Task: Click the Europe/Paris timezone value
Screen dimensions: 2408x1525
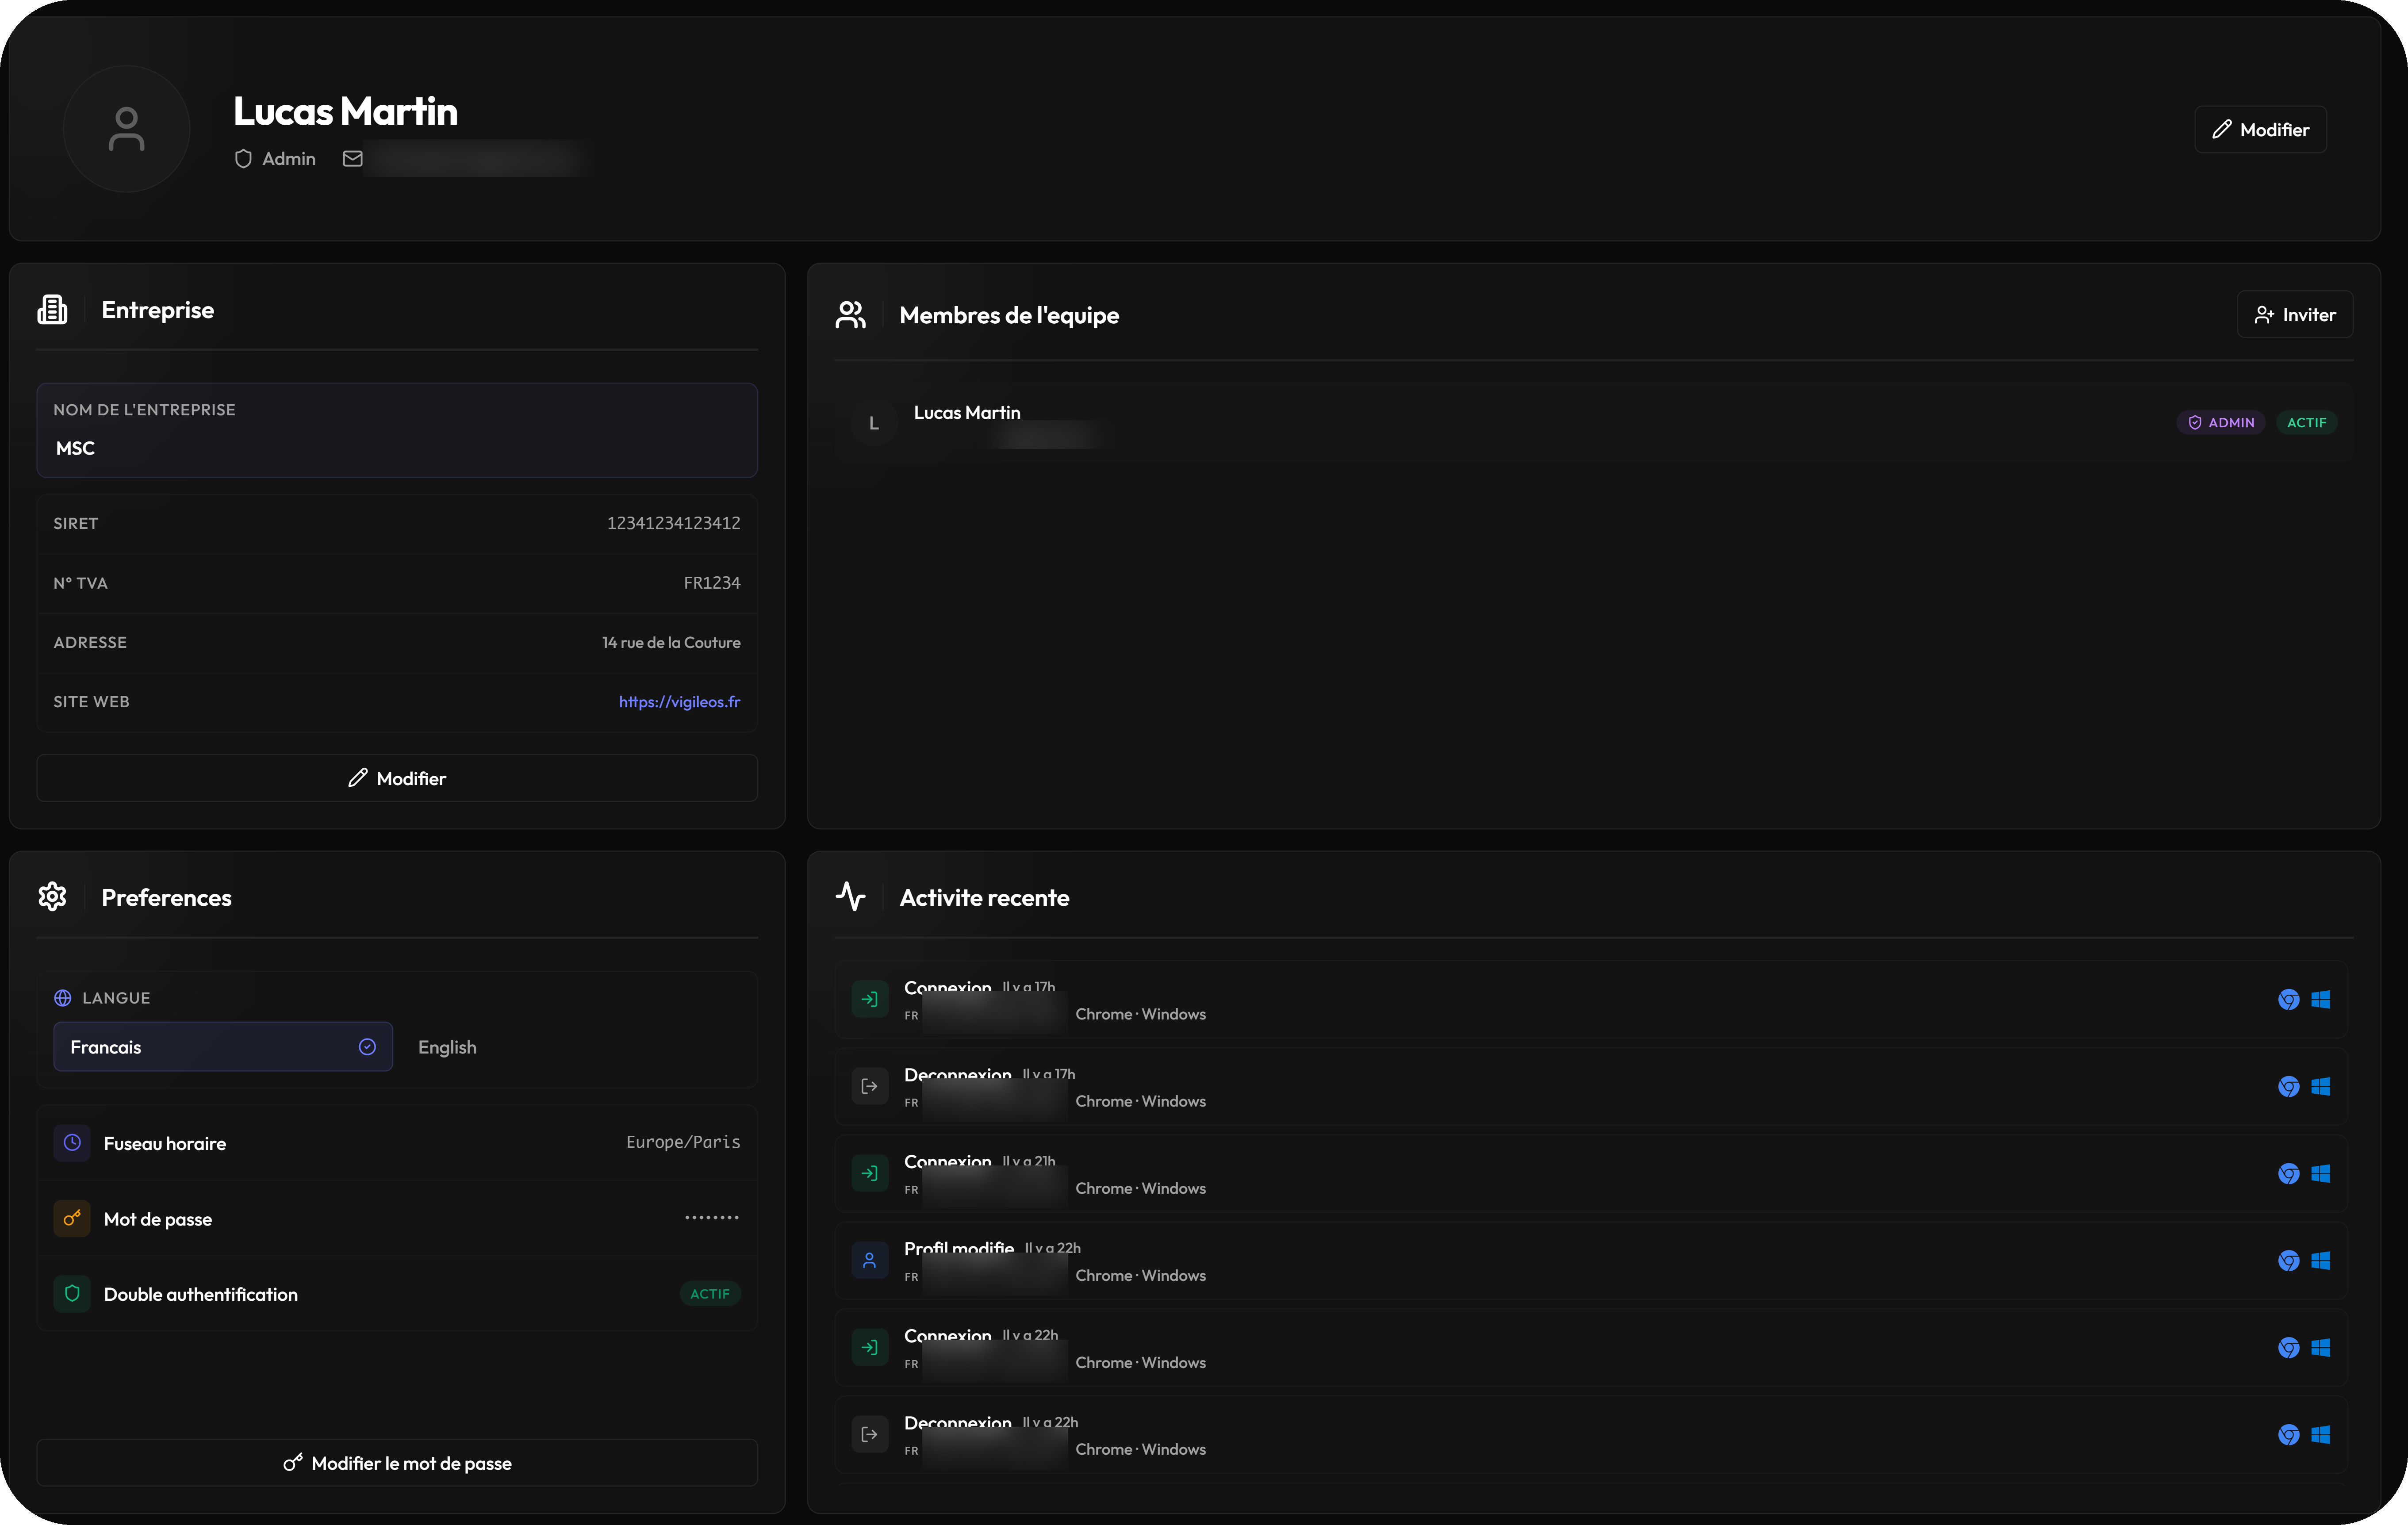Action: [683, 1142]
